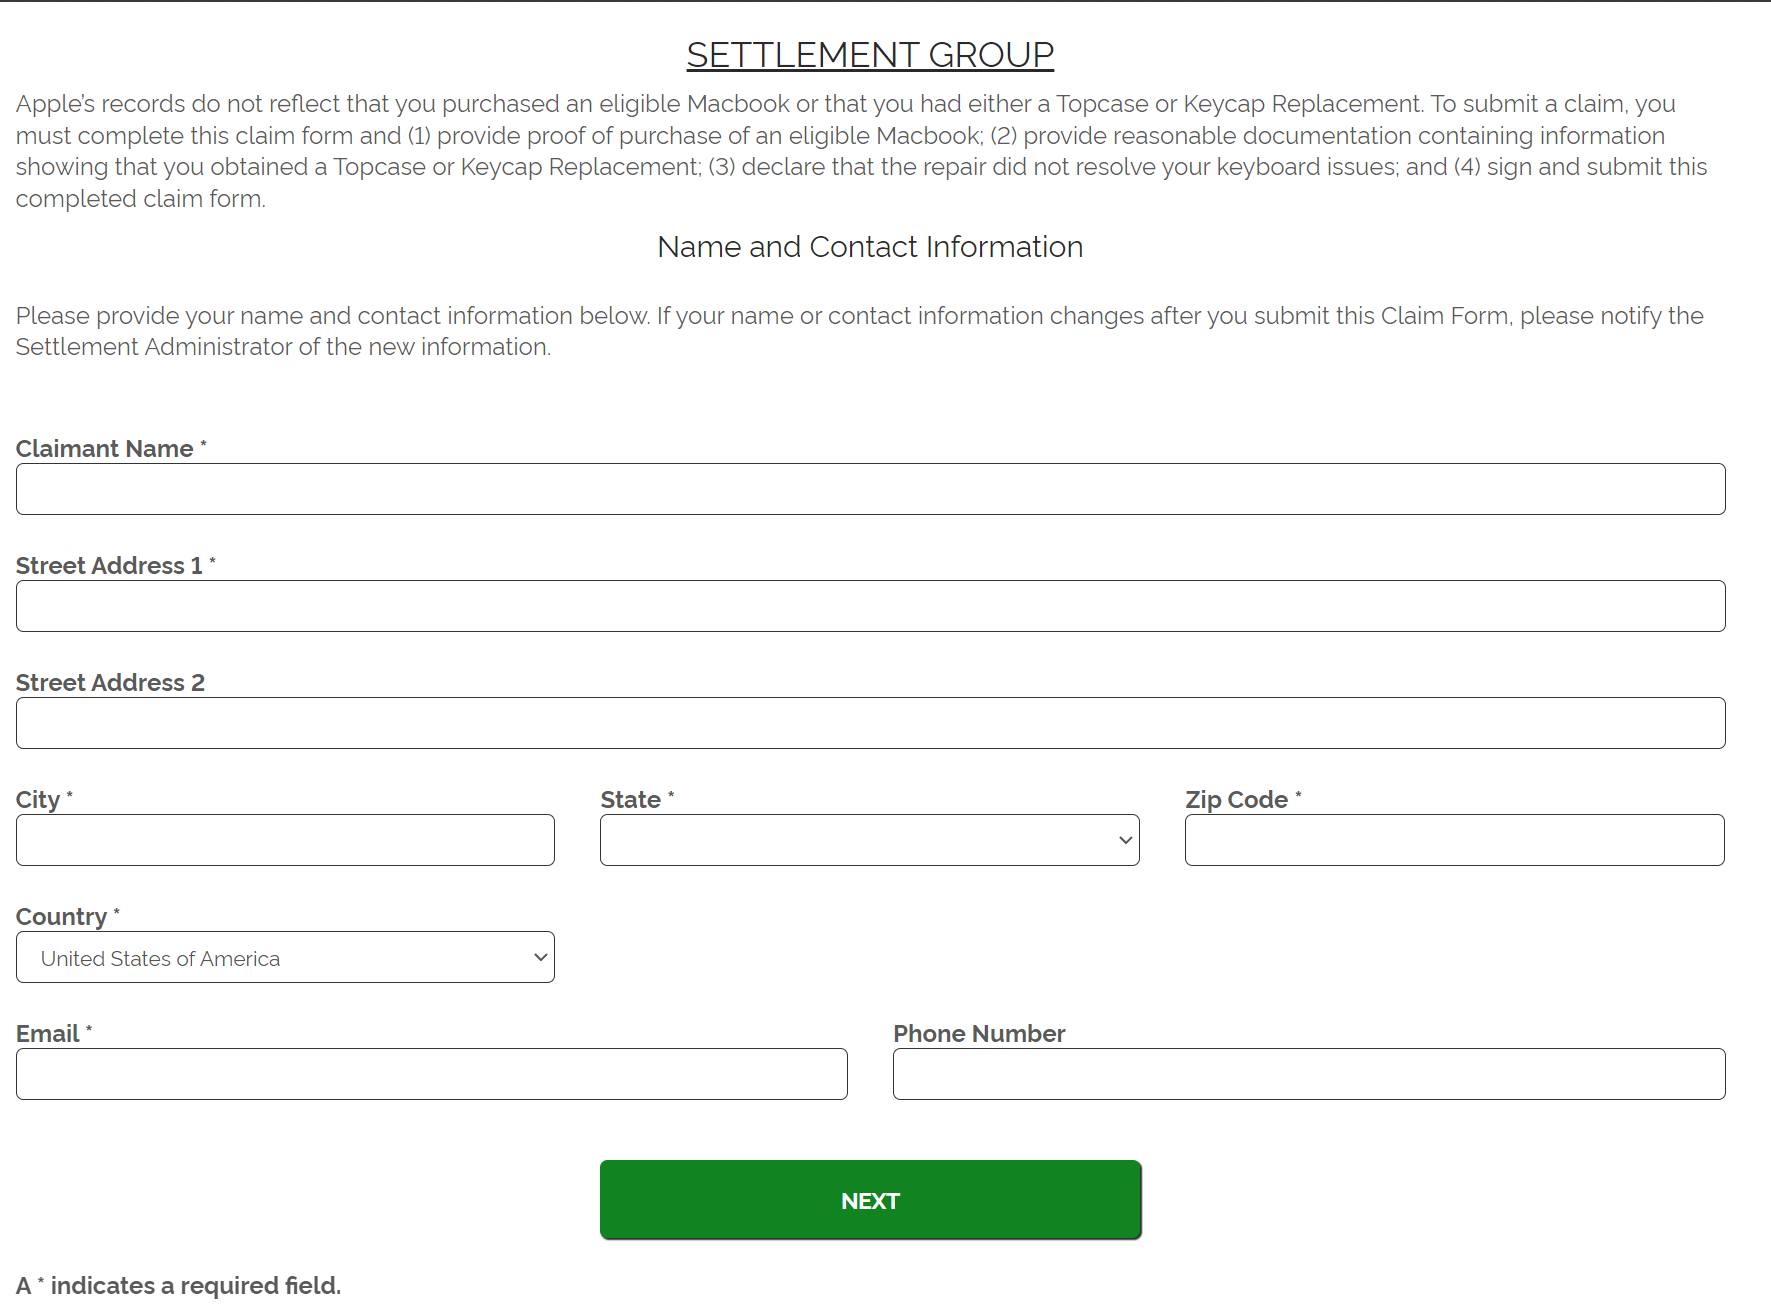
Task: Click the Claimant Name label text
Action: 105,449
